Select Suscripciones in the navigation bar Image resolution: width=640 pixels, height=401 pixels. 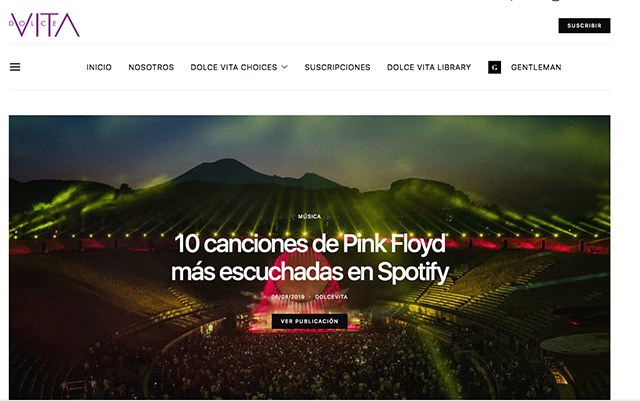pos(337,67)
